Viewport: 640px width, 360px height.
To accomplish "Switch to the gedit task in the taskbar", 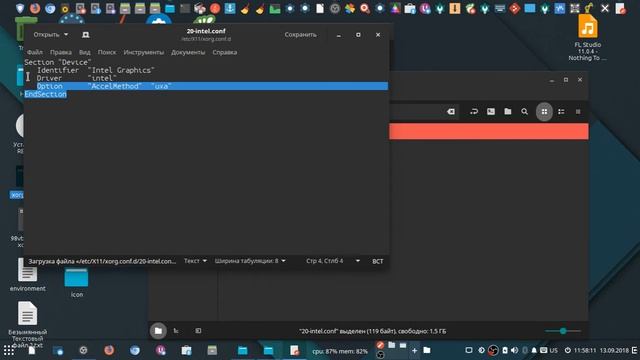I will [x=294, y=350].
